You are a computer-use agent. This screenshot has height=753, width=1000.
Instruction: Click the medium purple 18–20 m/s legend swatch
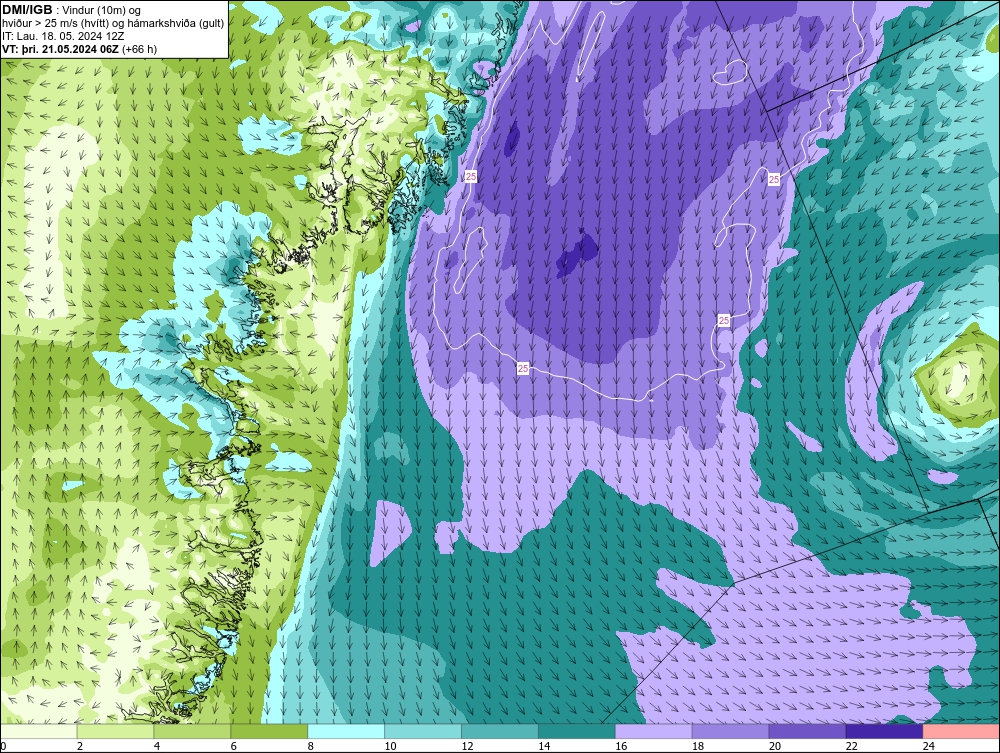point(731,731)
